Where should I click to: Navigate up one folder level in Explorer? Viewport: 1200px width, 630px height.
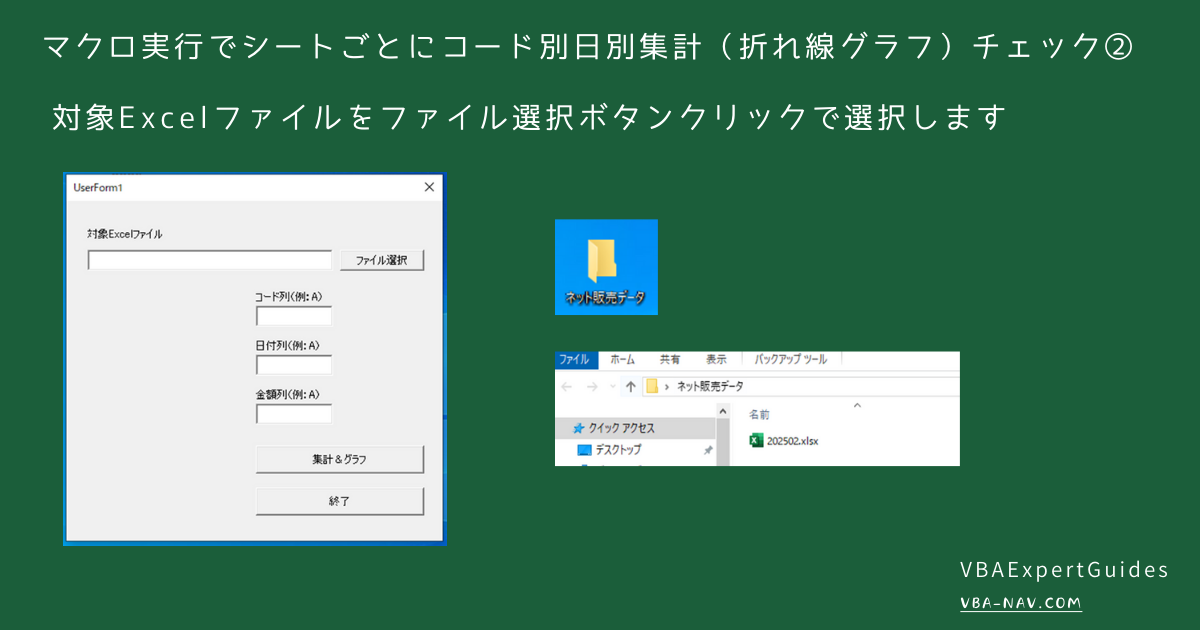pos(631,384)
